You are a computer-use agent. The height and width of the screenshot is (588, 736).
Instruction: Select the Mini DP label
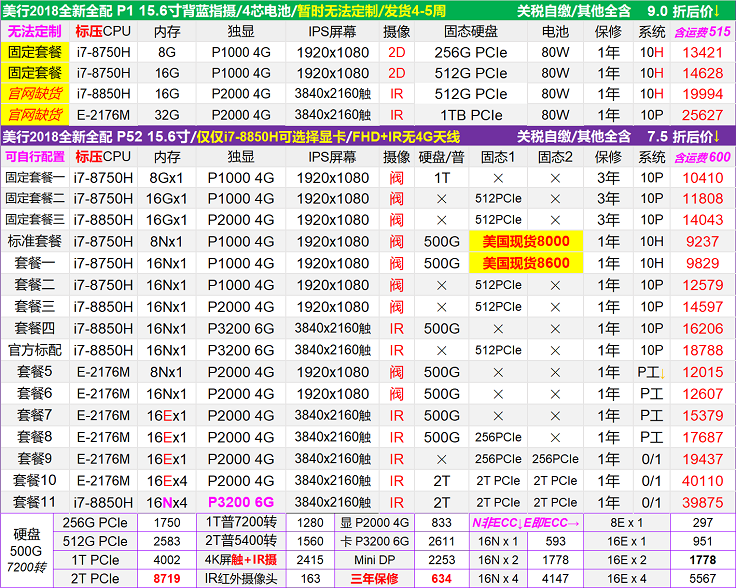click(374, 560)
